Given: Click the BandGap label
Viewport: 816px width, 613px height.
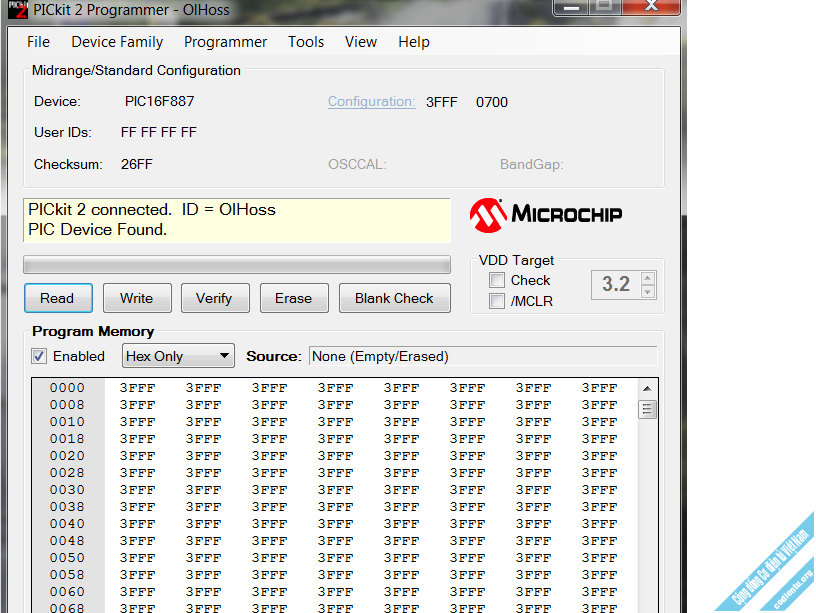Looking at the screenshot, I should tap(531, 164).
